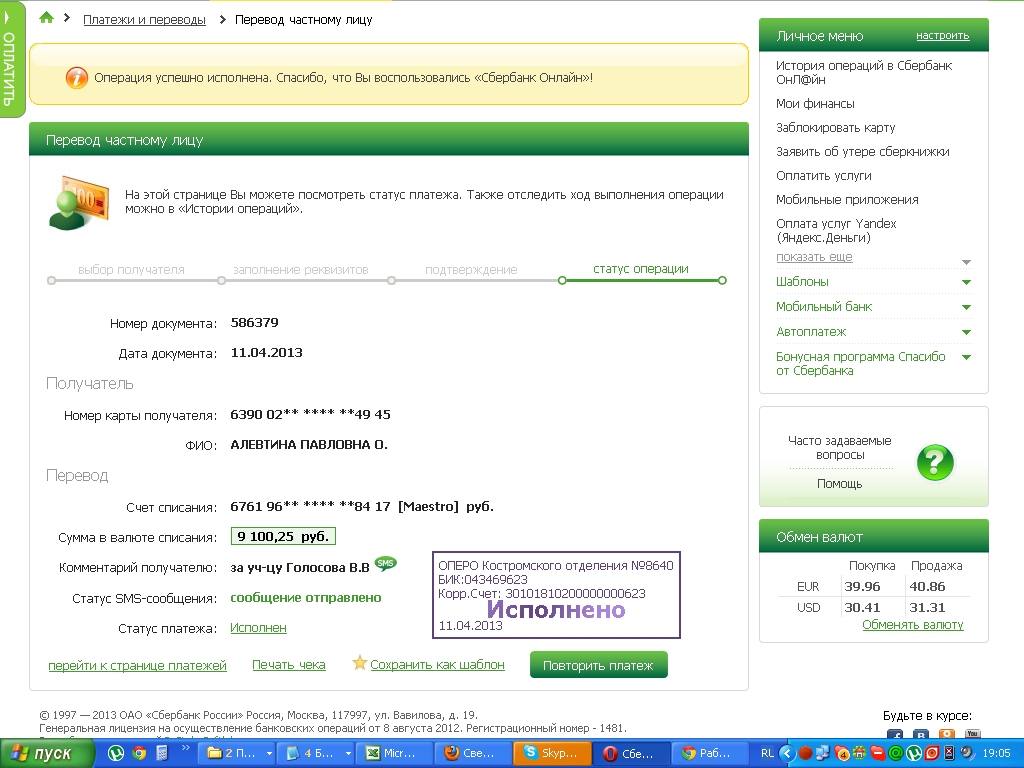The width and height of the screenshot is (1024, 768).
Task: Switch to the Firefox Све… taskbar window
Action: pyautogui.click(x=473, y=754)
